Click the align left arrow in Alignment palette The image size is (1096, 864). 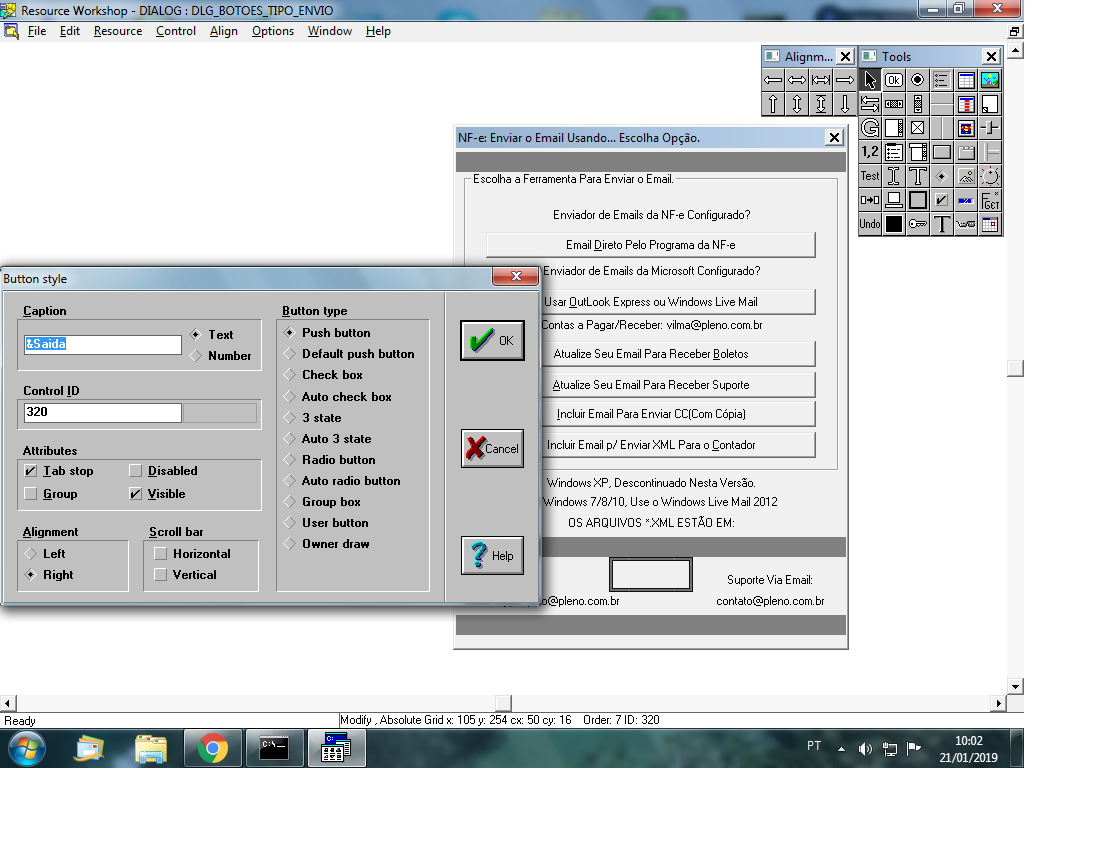pos(773,80)
